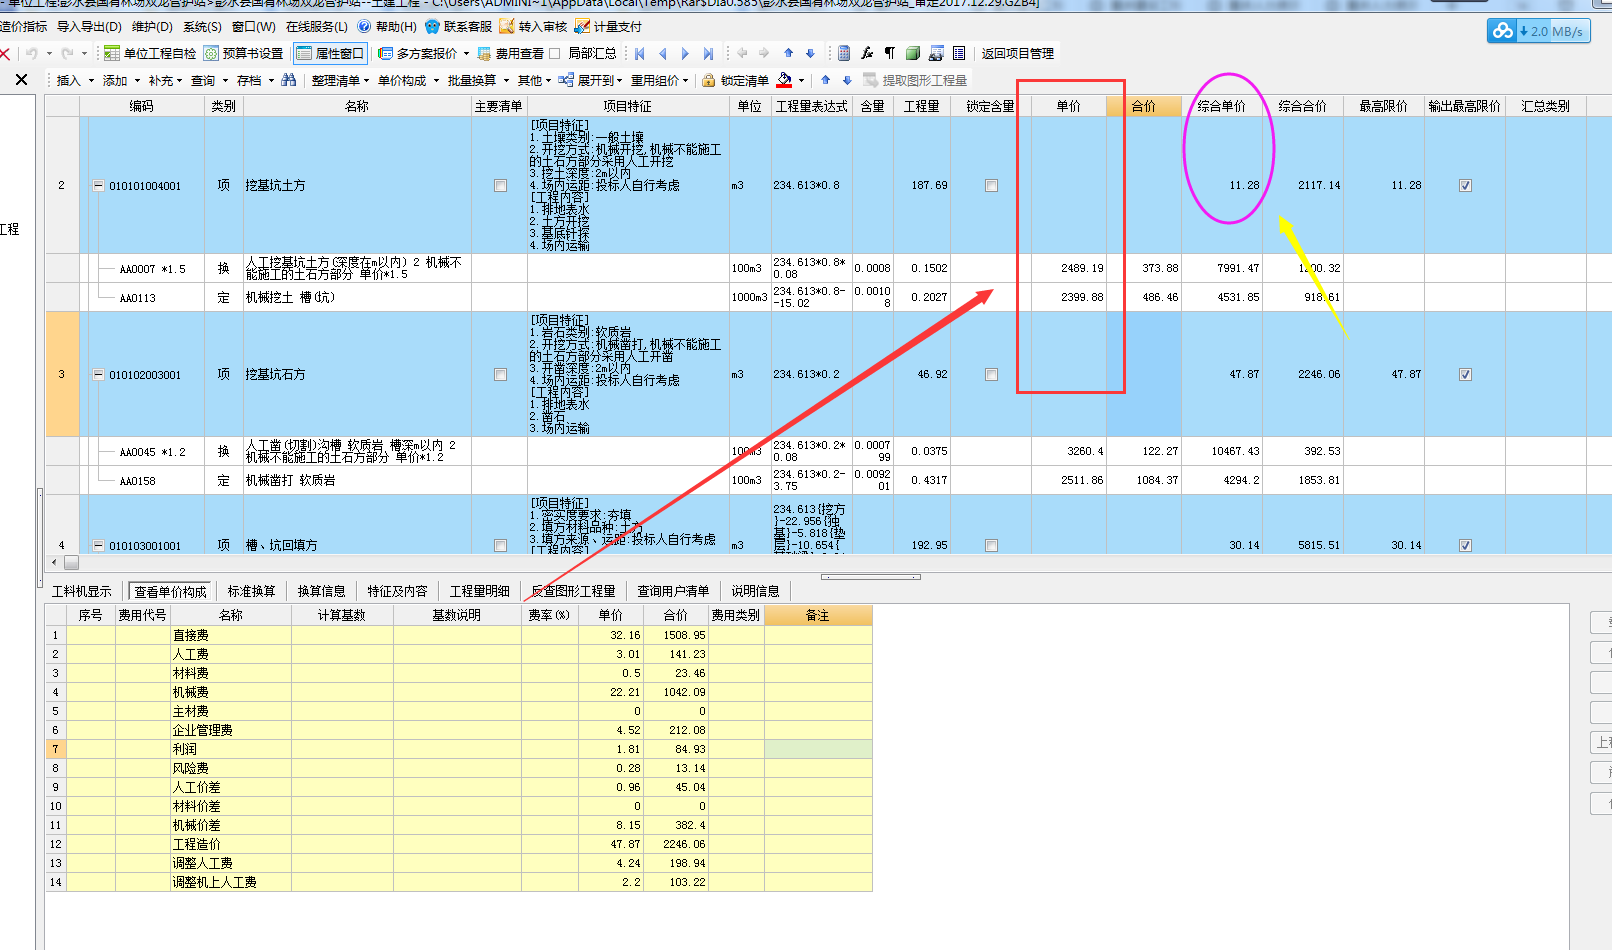Click the cloud download speed icon

[x=1502, y=31]
